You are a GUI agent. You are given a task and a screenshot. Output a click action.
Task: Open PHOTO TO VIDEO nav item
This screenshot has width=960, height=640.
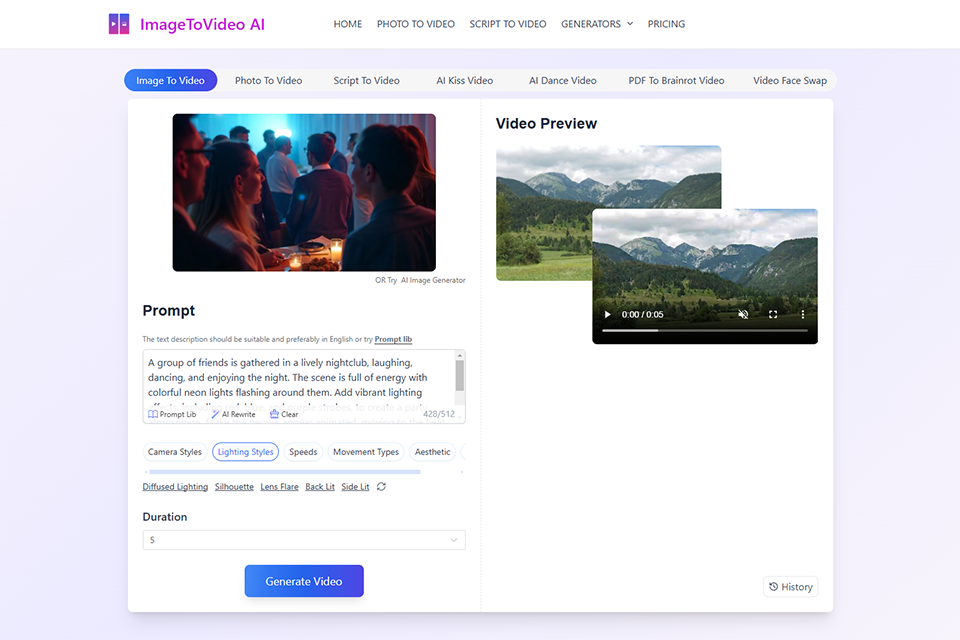(416, 24)
